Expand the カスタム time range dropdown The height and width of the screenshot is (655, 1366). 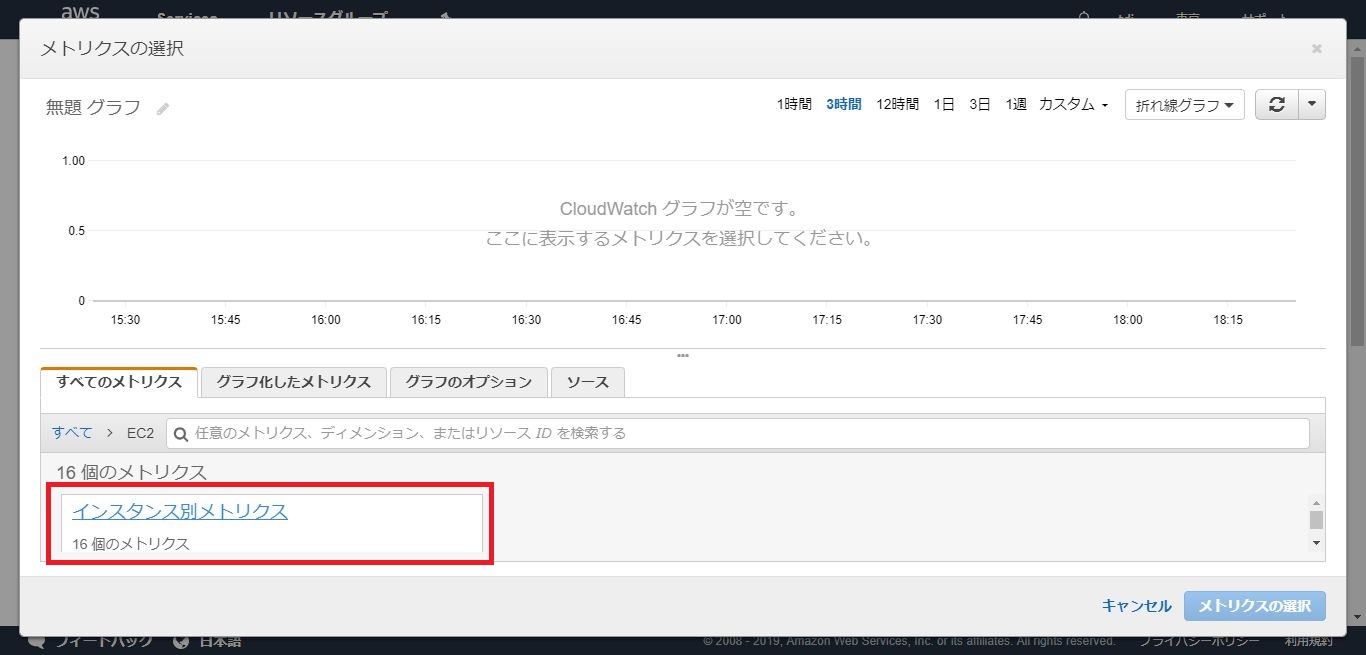click(x=1073, y=105)
